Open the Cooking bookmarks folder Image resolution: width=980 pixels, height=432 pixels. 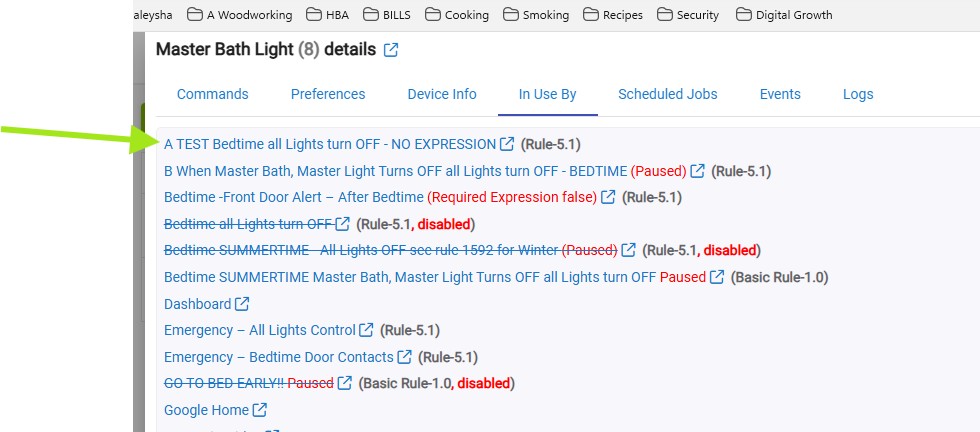coord(457,15)
